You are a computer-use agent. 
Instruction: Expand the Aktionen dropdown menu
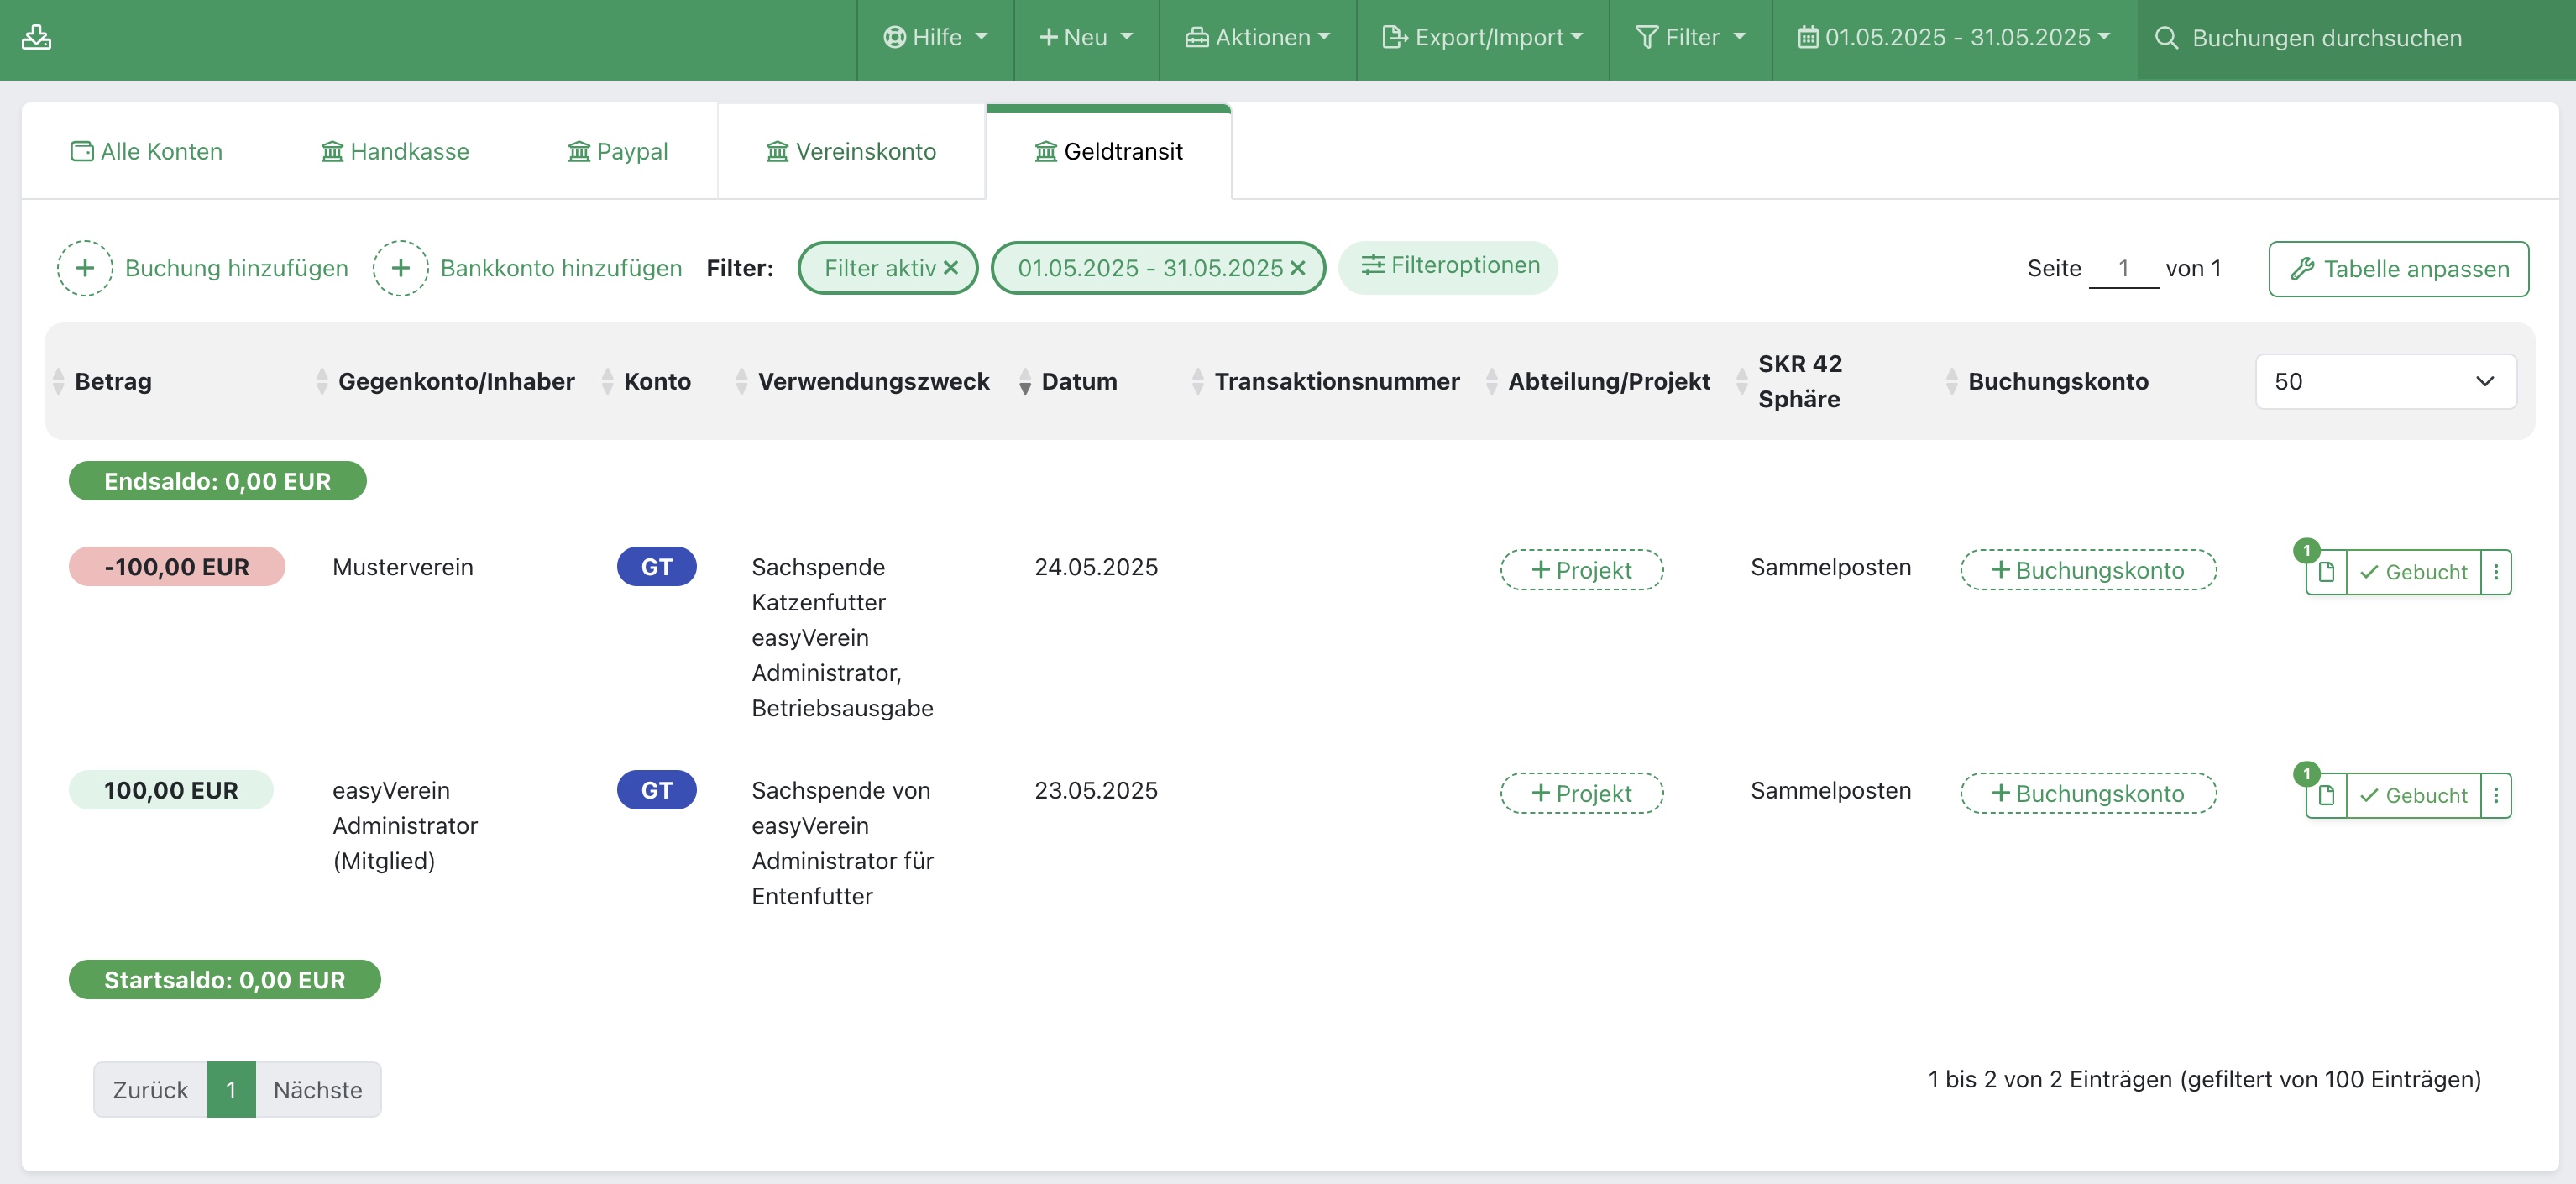(1258, 38)
